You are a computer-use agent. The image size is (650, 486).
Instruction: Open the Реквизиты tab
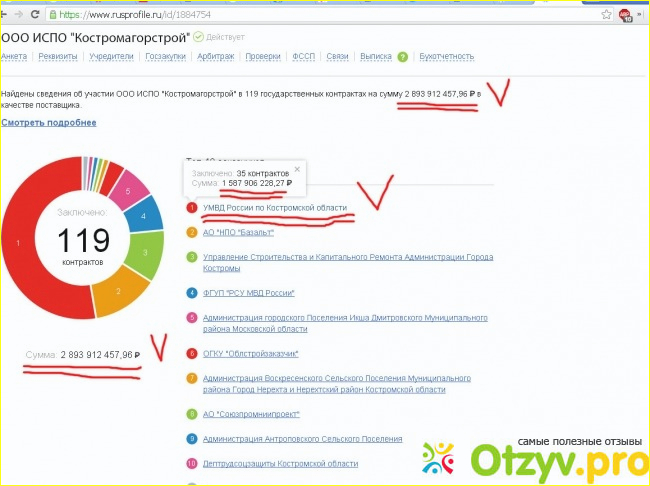click(55, 57)
